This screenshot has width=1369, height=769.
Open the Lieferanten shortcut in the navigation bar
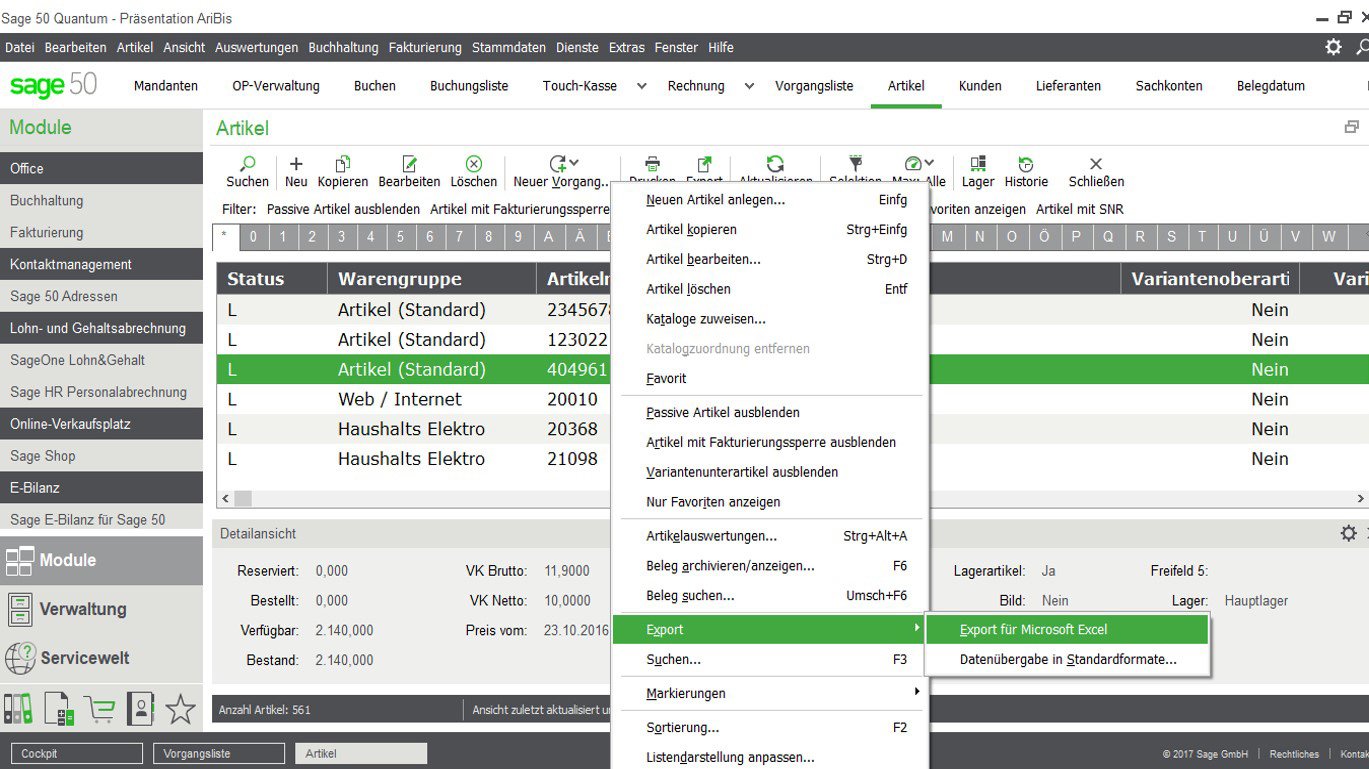[1069, 86]
